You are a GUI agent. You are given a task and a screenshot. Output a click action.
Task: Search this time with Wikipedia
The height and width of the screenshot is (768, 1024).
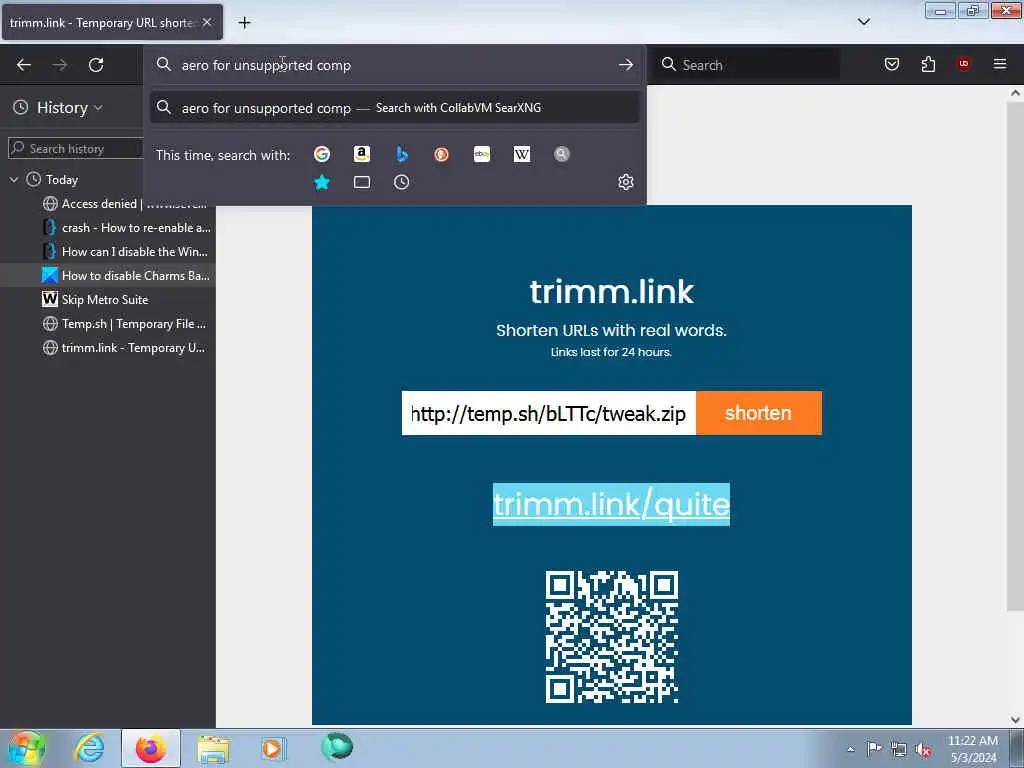click(522, 154)
